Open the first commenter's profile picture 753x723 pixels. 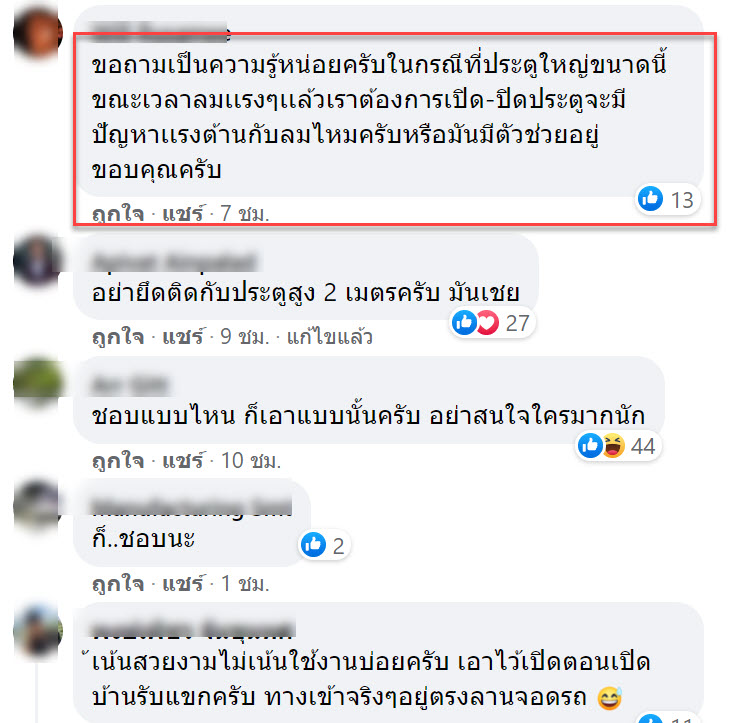[38, 33]
